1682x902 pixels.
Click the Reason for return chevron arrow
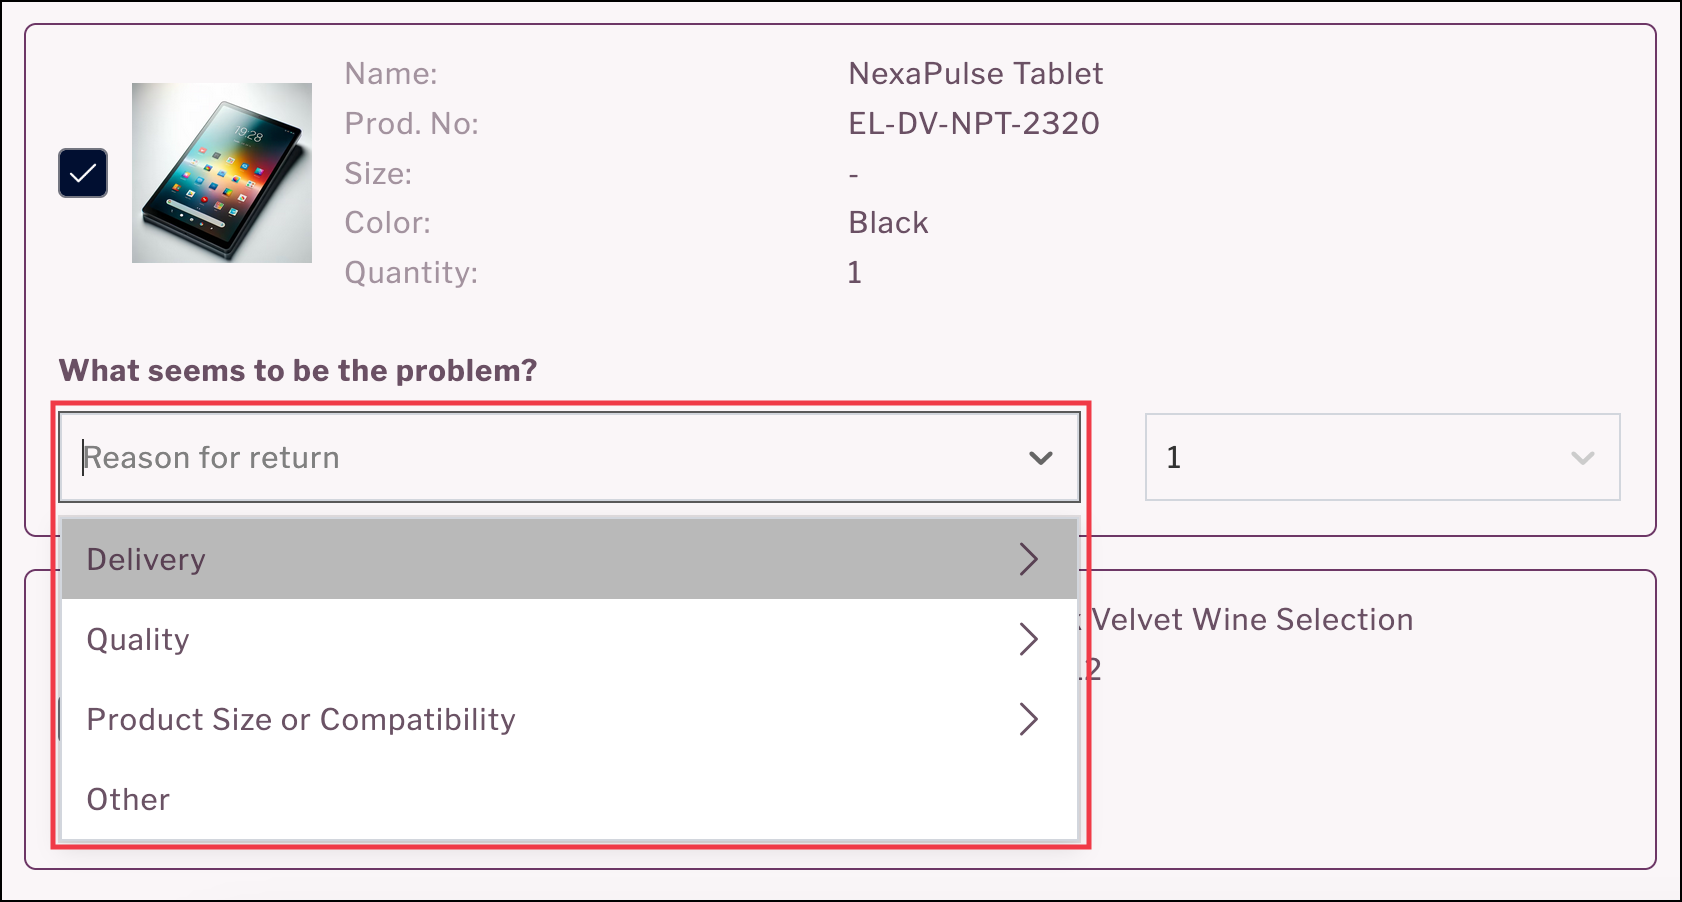[x=1040, y=457]
